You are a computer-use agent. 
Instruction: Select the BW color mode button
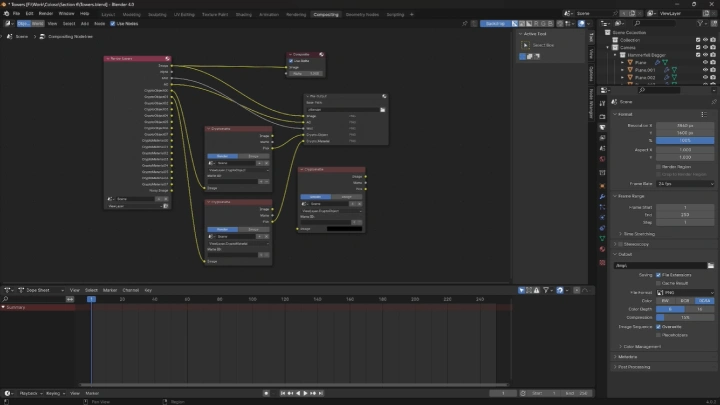click(665, 301)
